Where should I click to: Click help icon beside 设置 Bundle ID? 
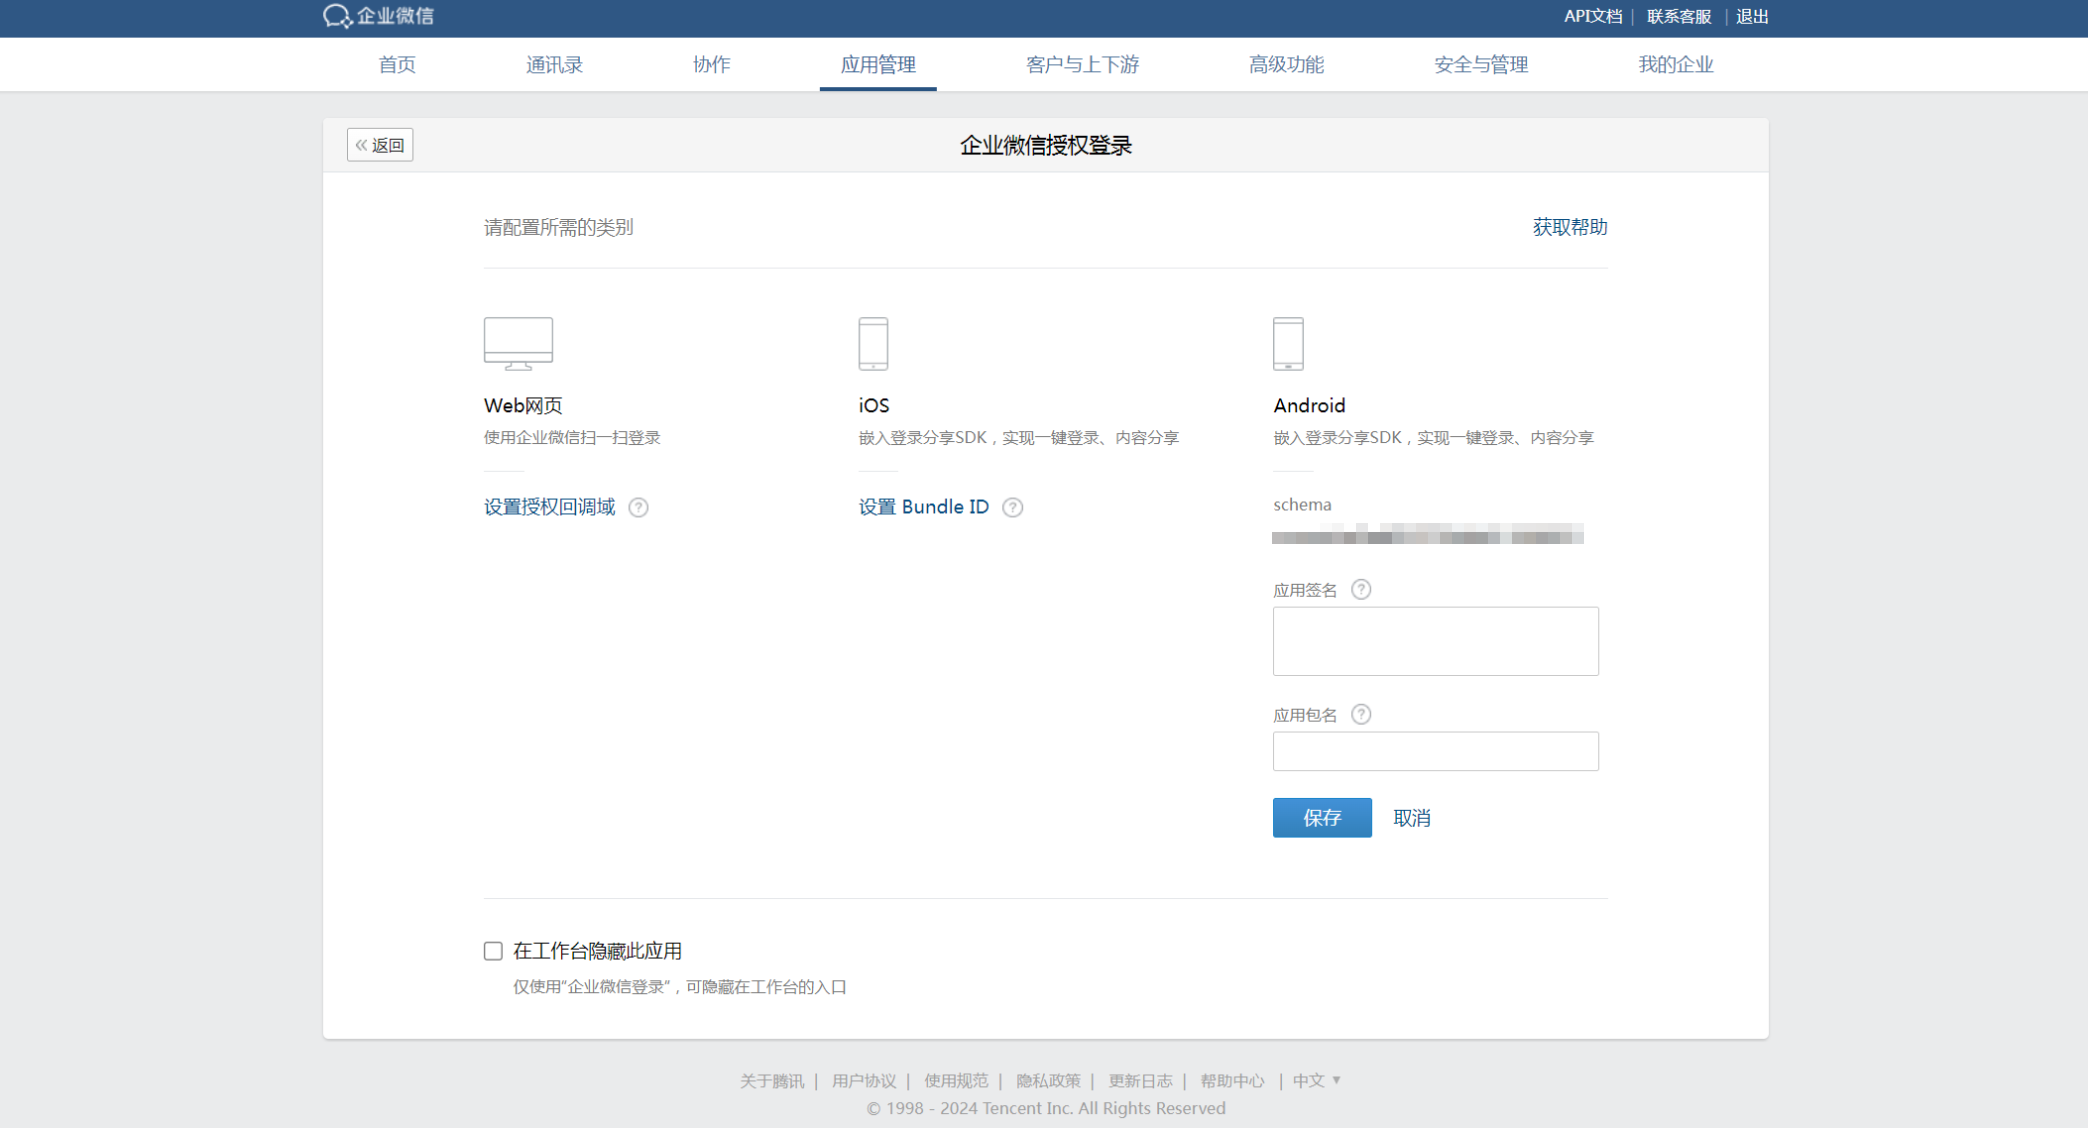pyautogui.click(x=1012, y=507)
